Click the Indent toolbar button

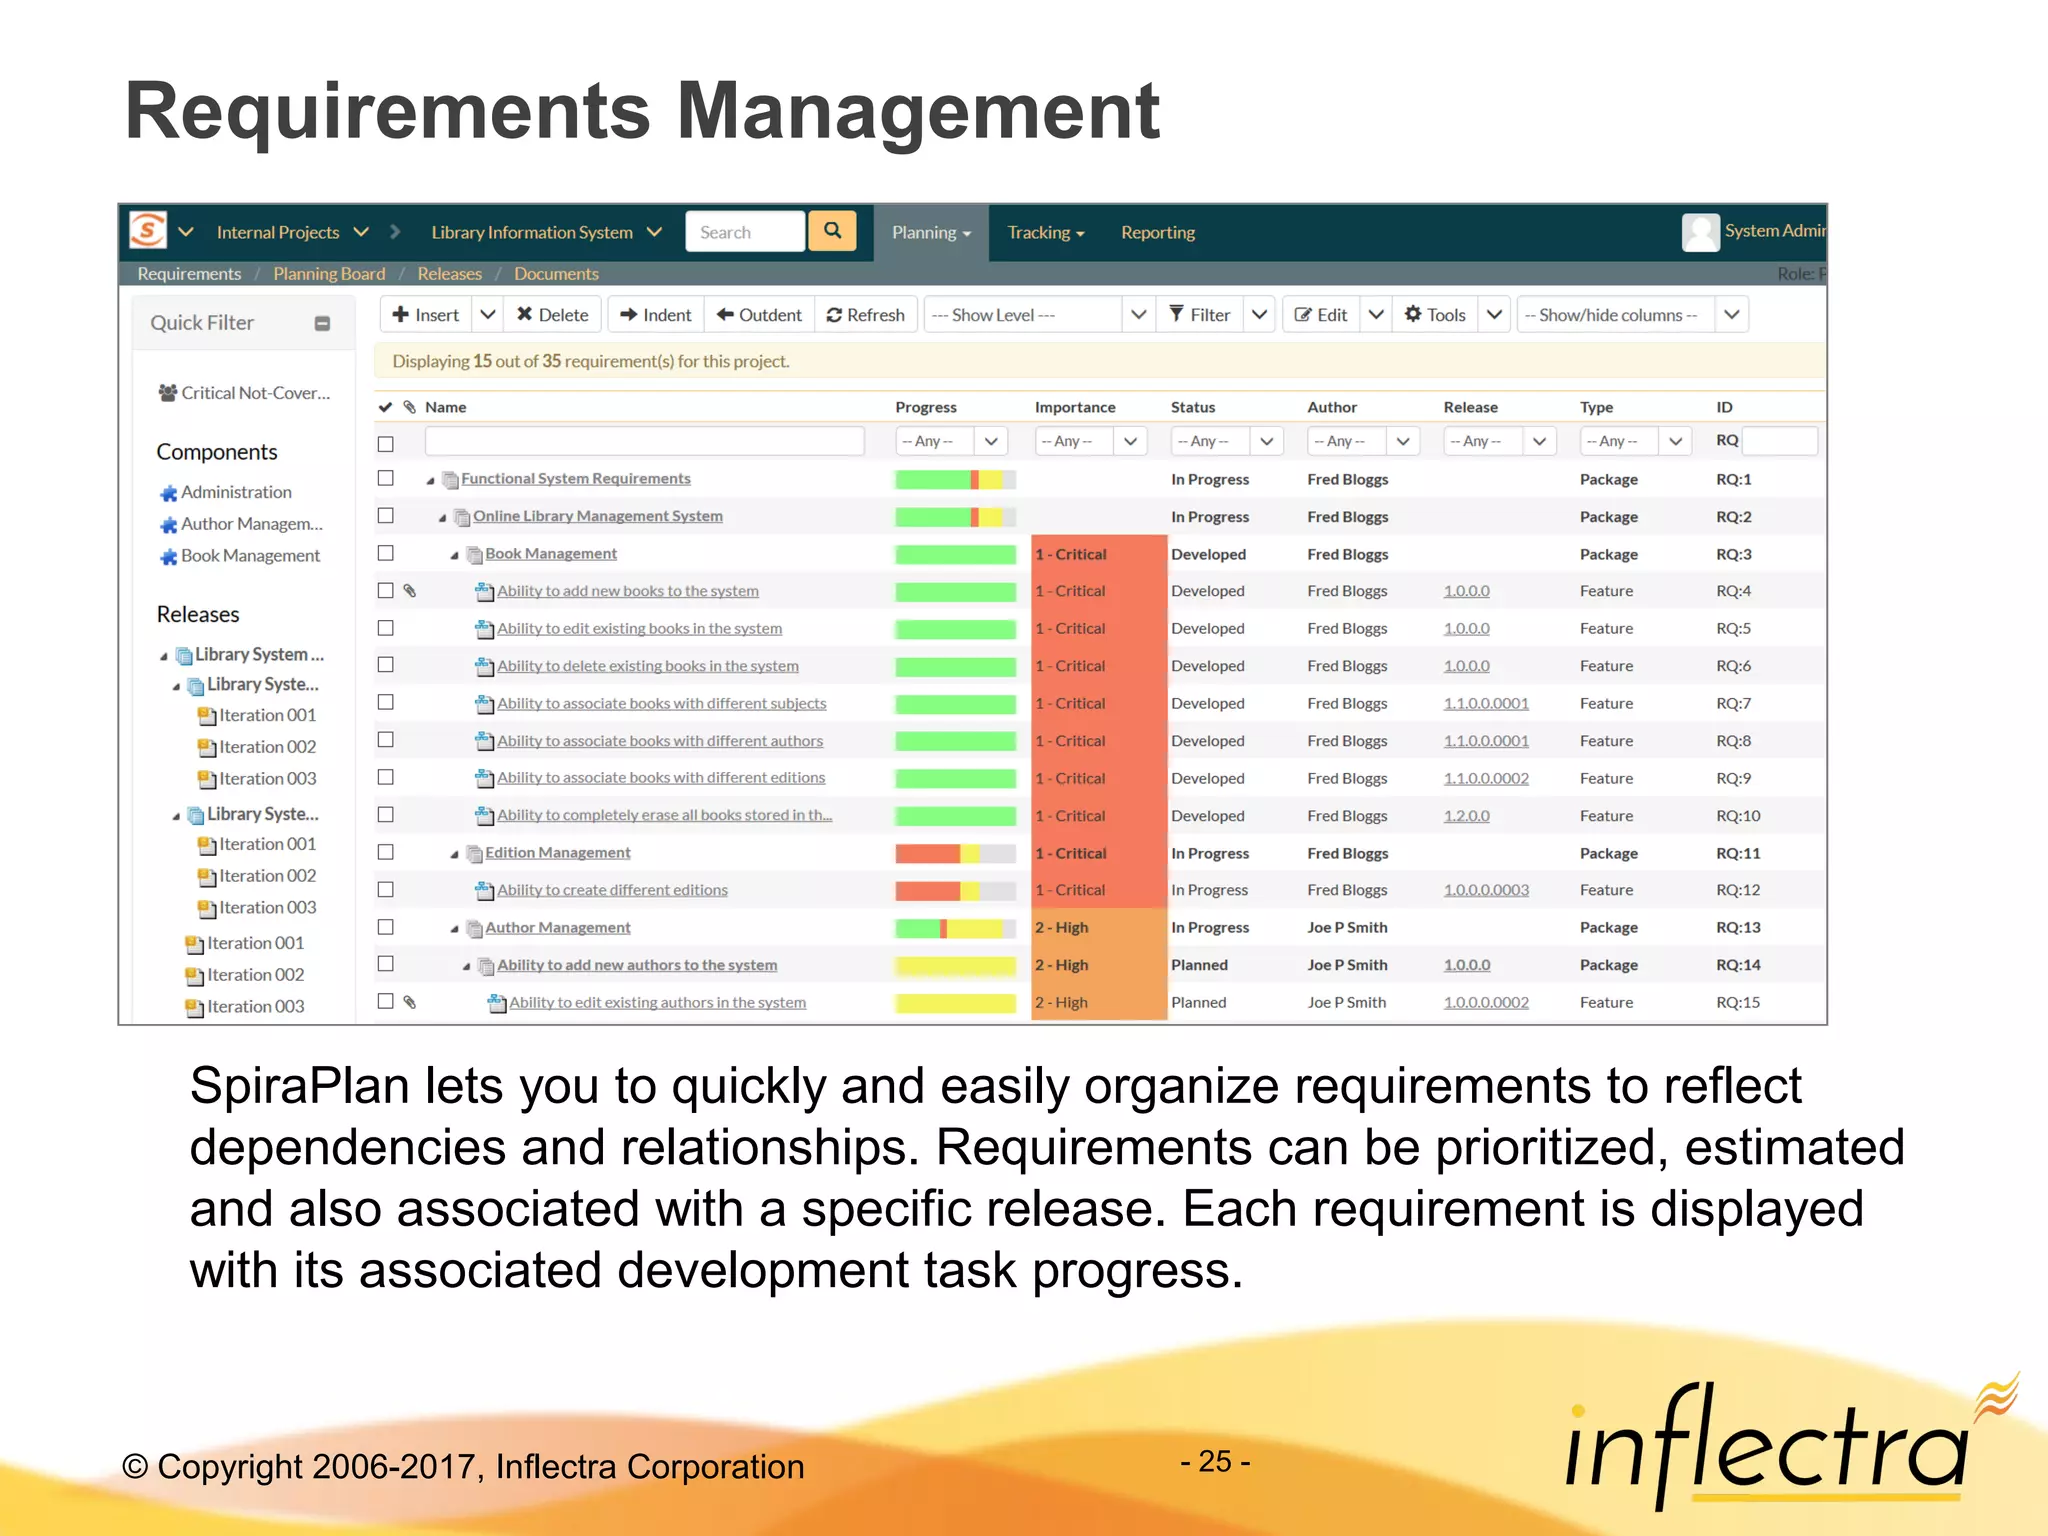(656, 315)
